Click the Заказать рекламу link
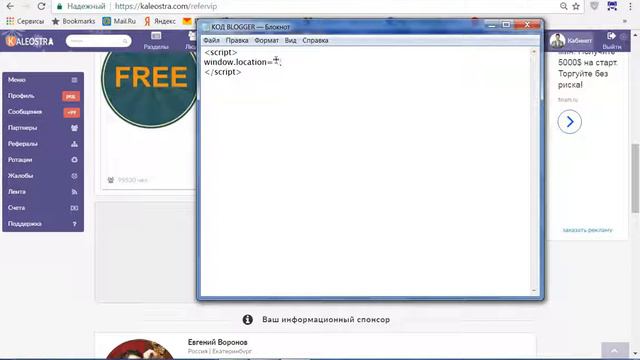The width and height of the screenshot is (640, 360). click(x=587, y=230)
